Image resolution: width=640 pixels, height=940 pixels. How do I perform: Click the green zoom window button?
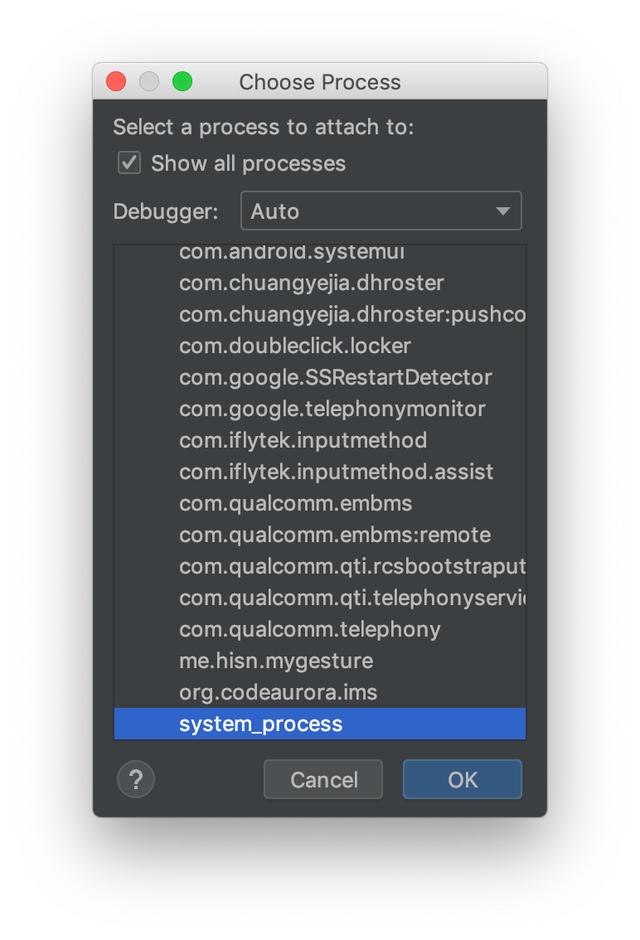click(182, 81)
